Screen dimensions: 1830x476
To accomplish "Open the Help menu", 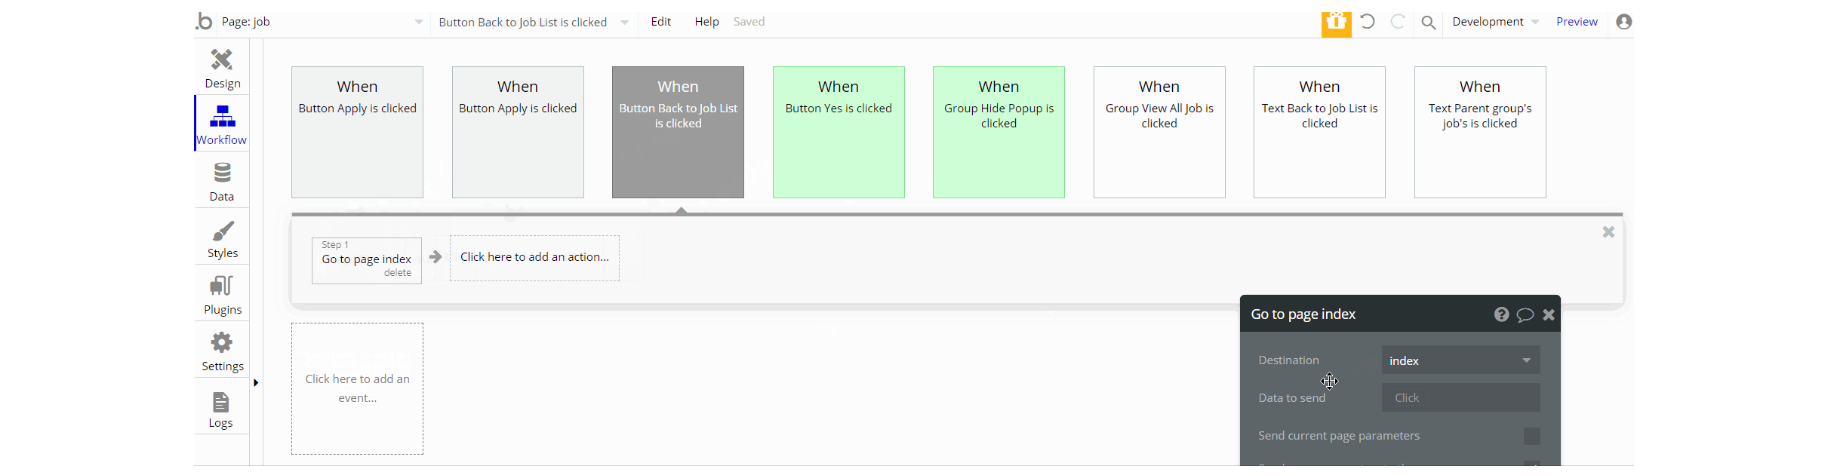I will pyautogui.click(x=707, y=22).
